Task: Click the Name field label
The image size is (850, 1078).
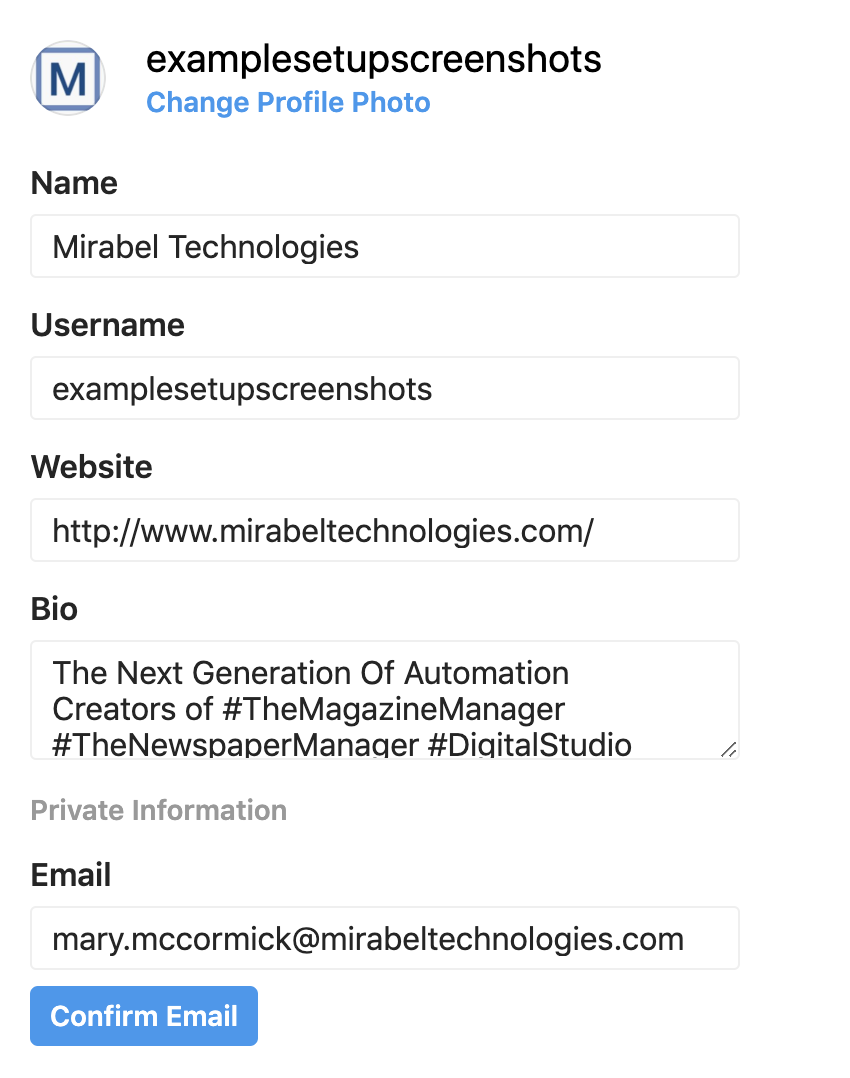Action: pos(74,184)
